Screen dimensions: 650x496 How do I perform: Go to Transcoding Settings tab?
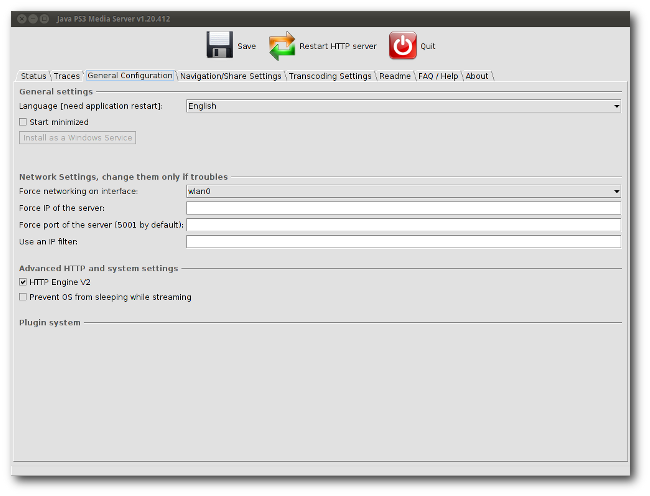coord(330,76)
